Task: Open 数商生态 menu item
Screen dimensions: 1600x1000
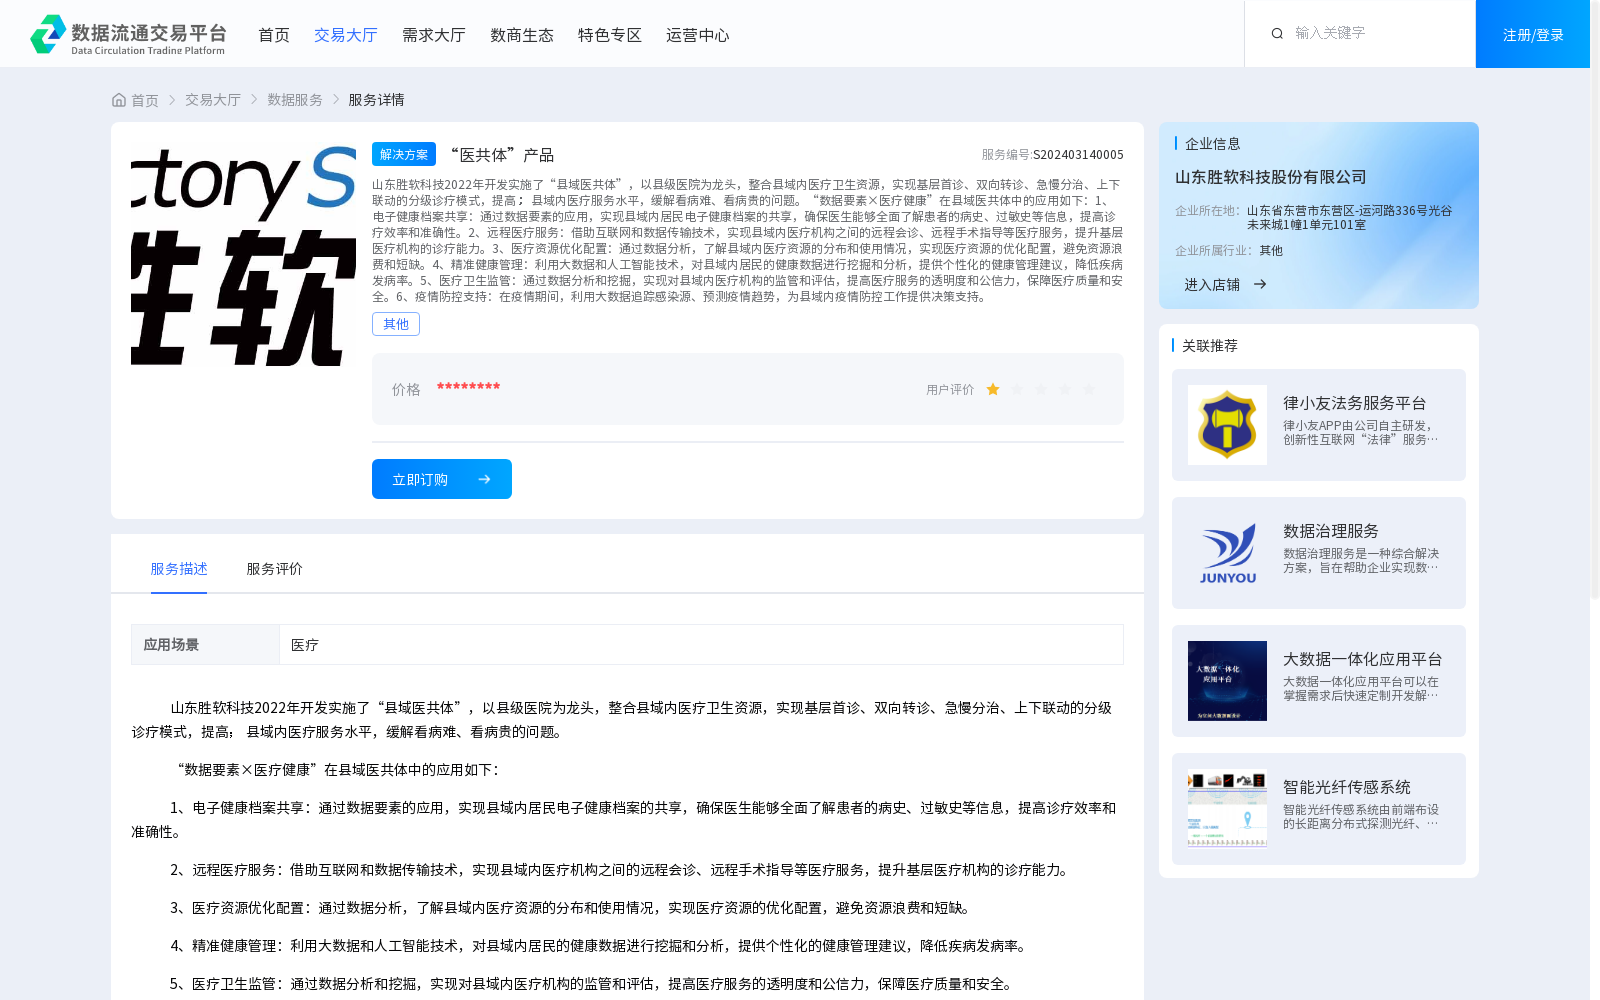Action: (522, 35)
